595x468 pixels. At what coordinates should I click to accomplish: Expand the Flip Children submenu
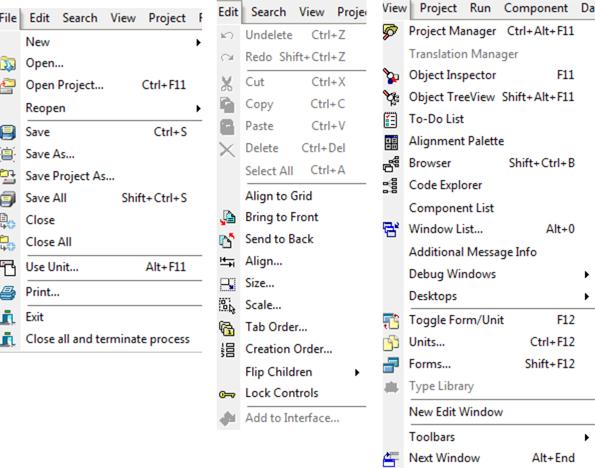(x=357, y=373)
